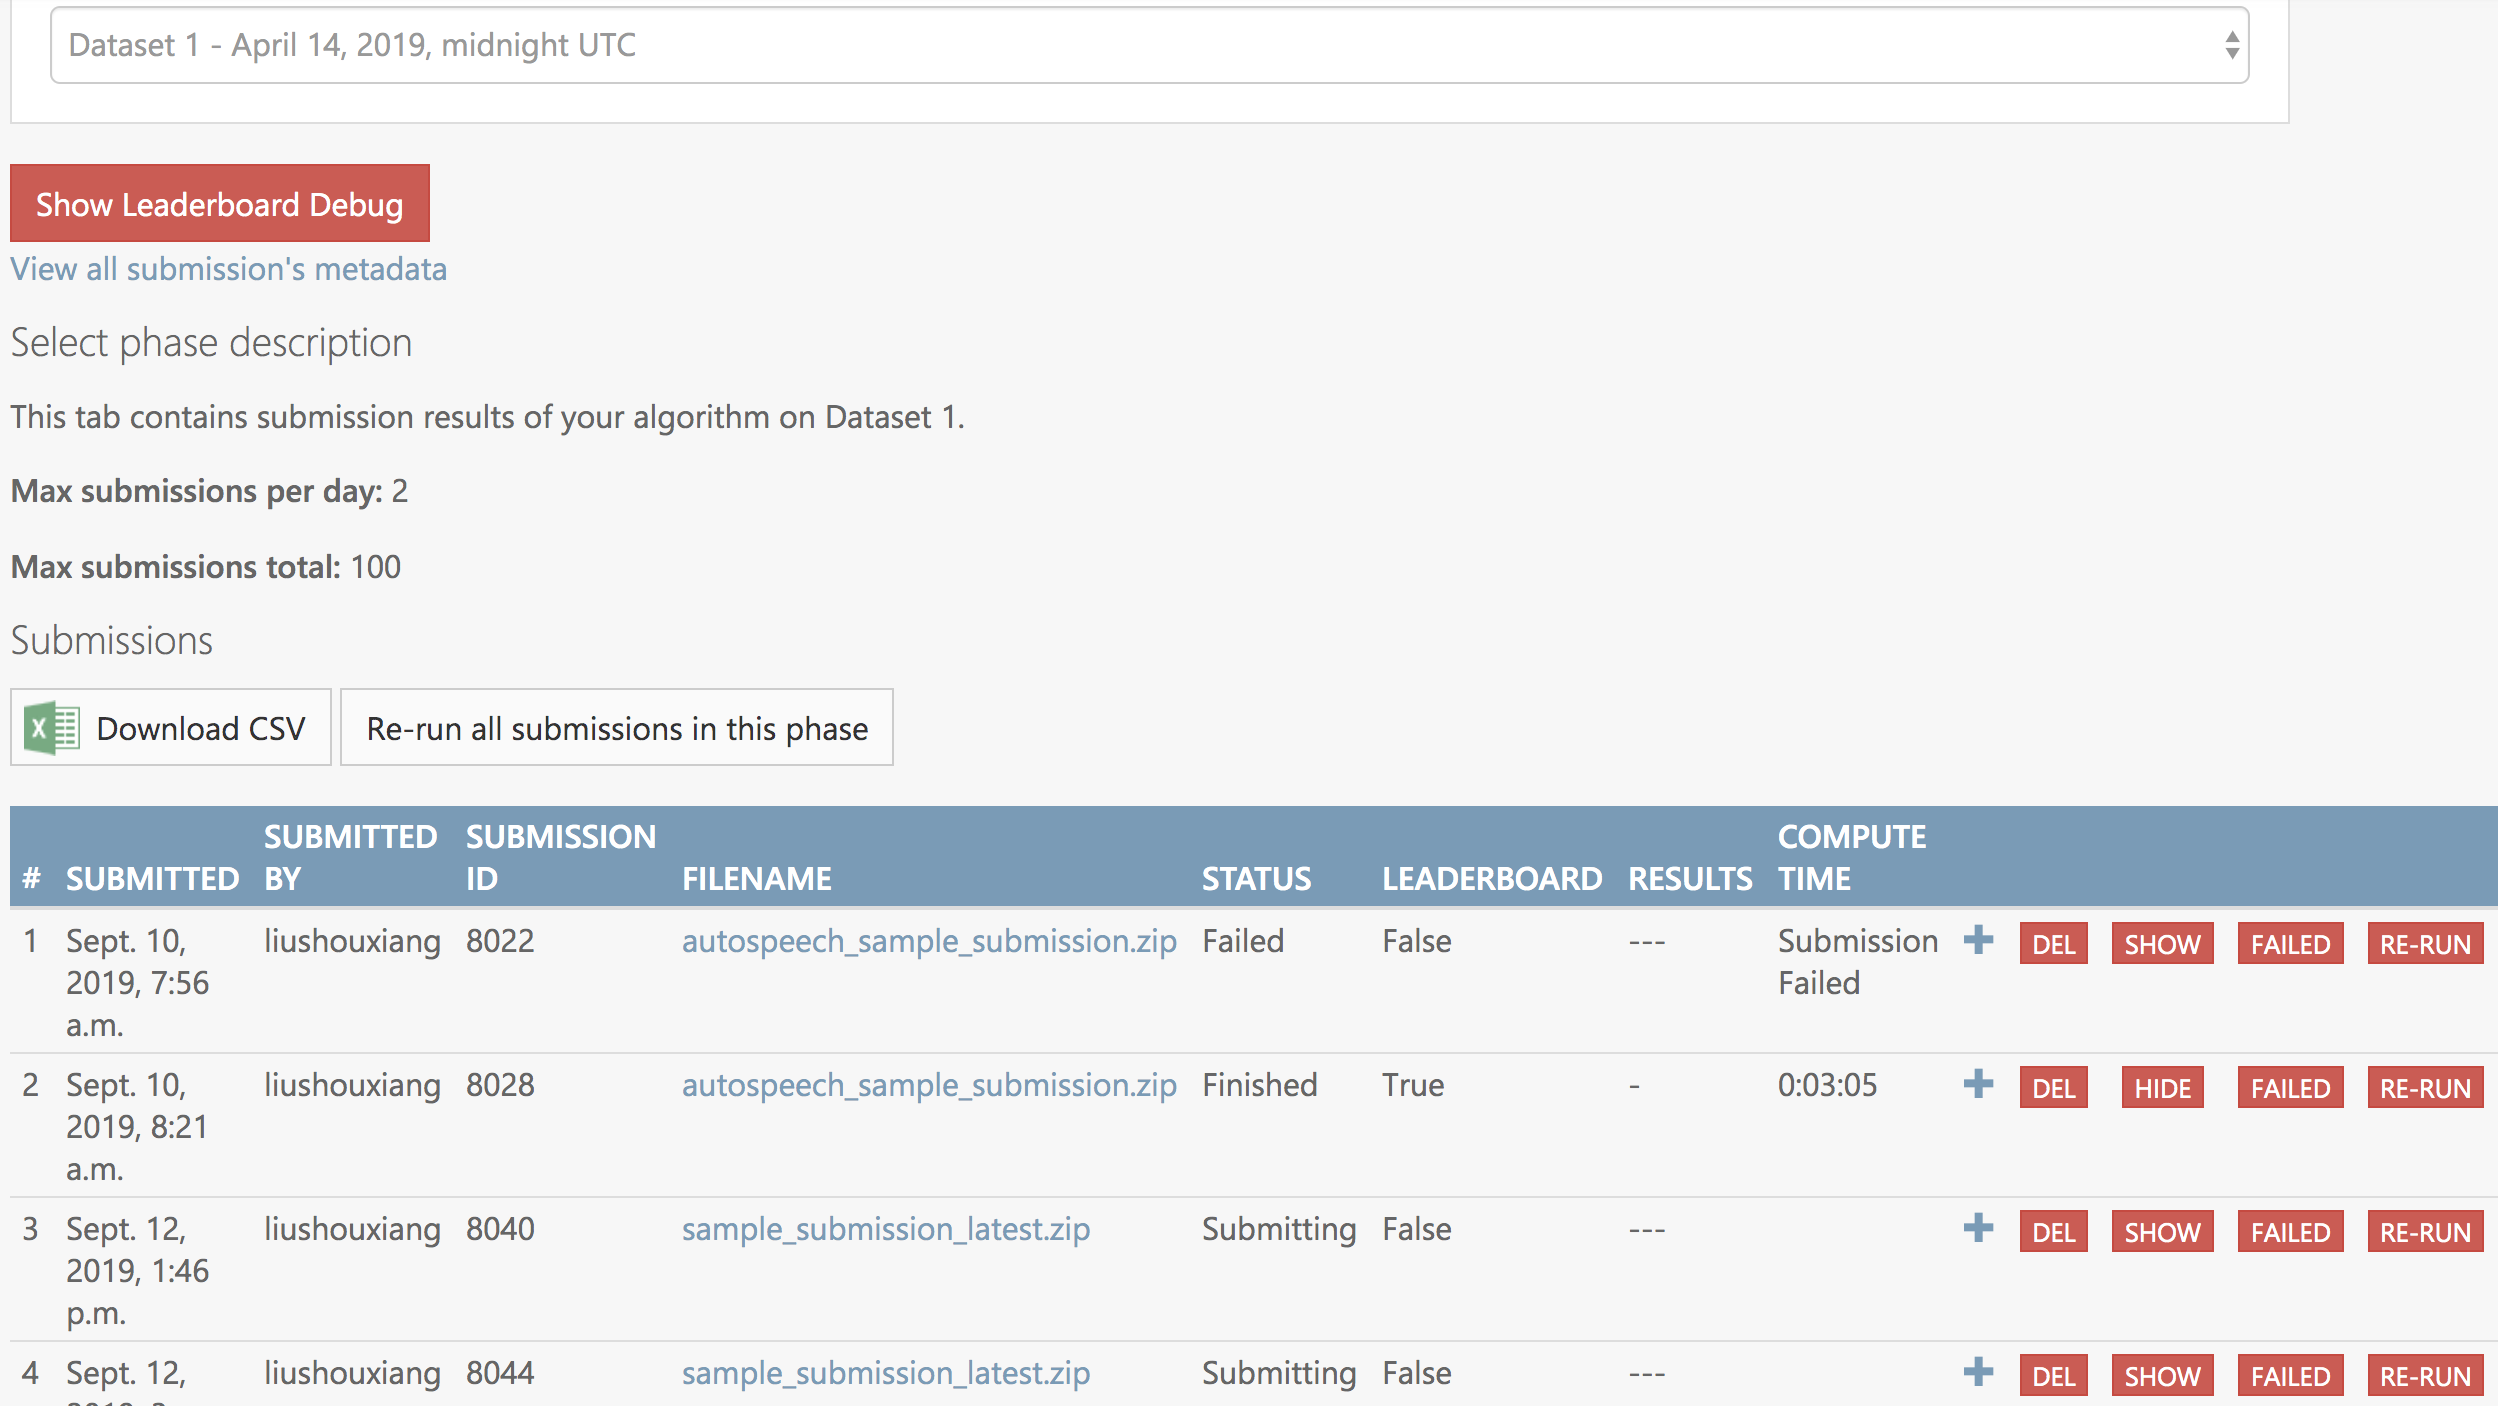The width and height of the screenshot is (2498, 1406).
Task: Hide submission 8028 from the leaderboard
Action: (x=2163, y=1087)
